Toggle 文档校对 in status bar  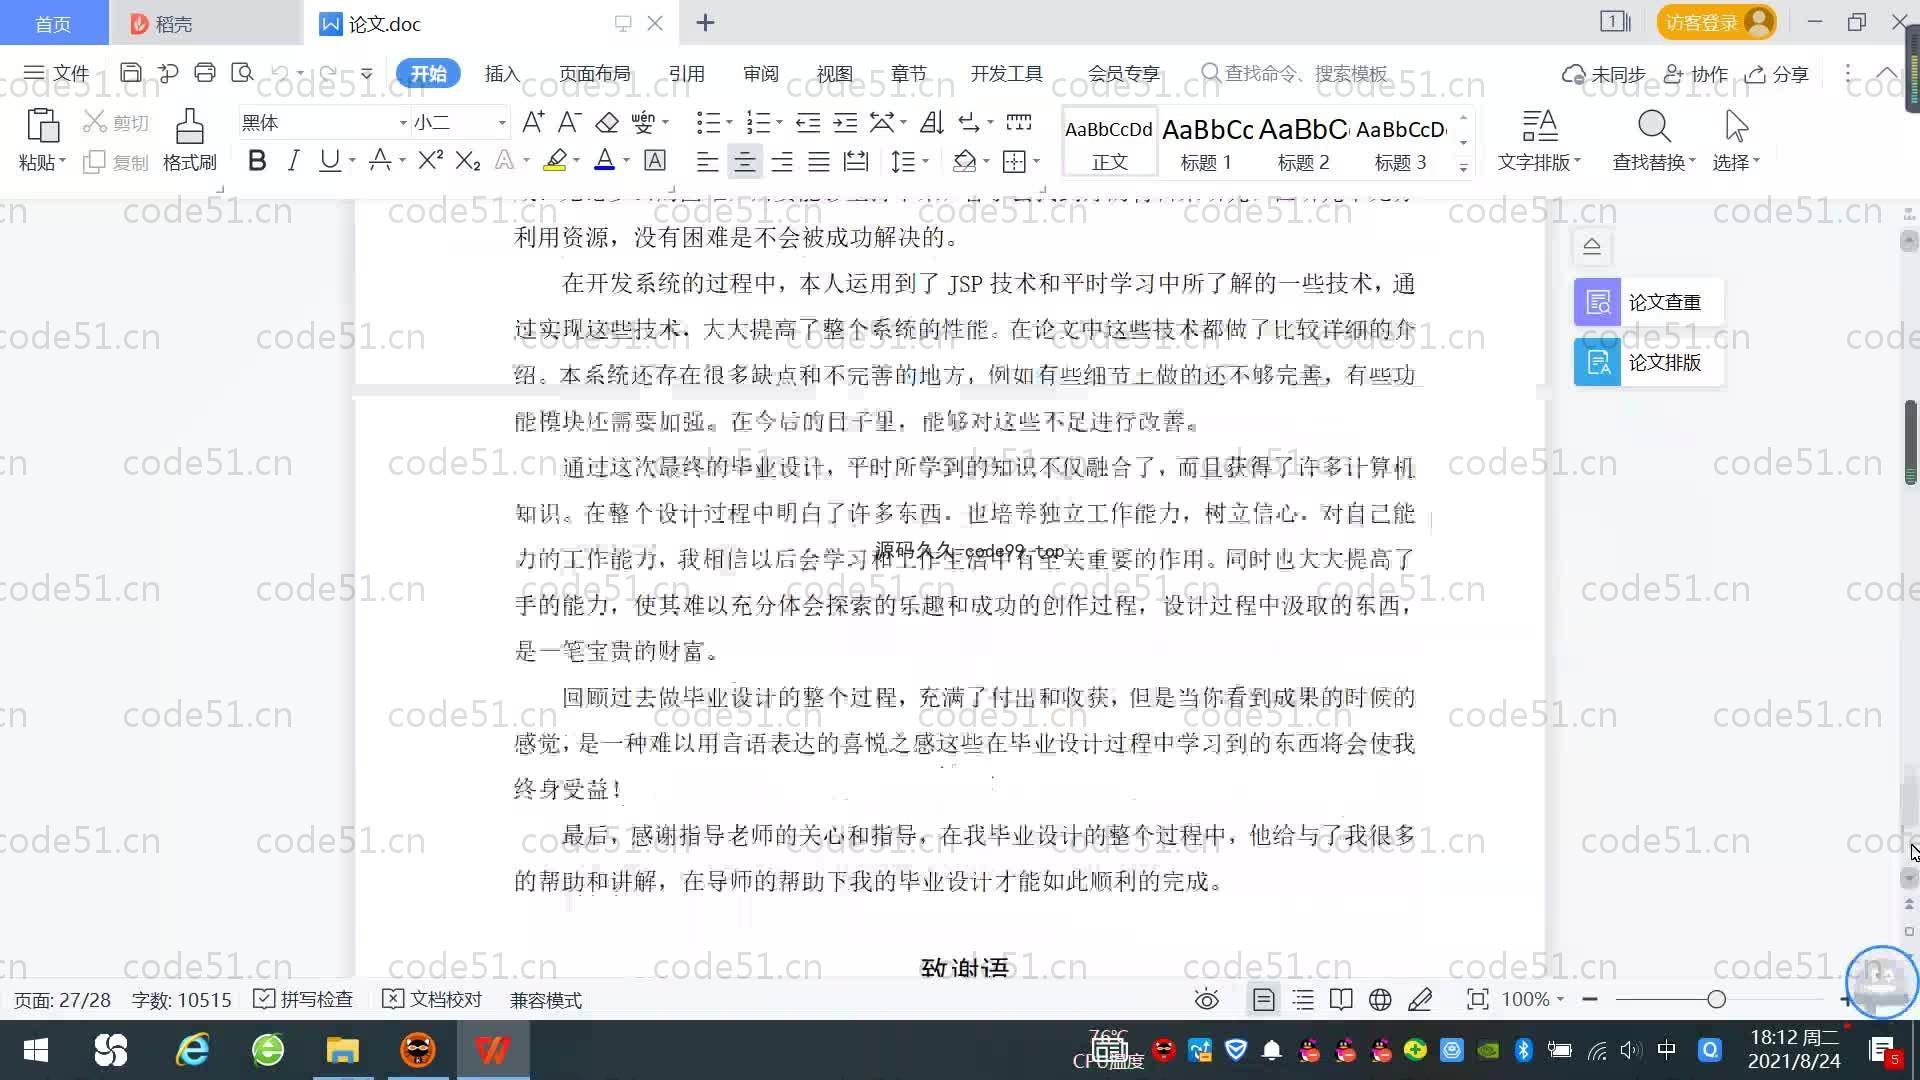pyautogui.click(x=432, y=1000)
